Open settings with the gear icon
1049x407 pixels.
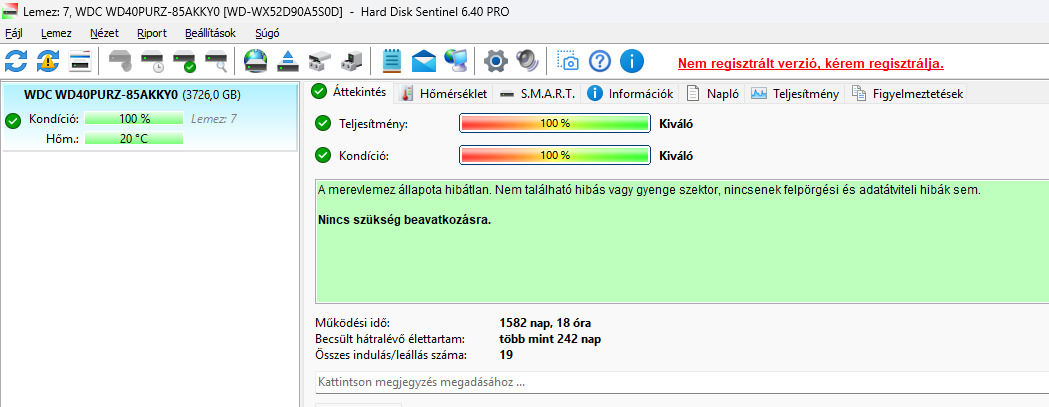point(496,62)
